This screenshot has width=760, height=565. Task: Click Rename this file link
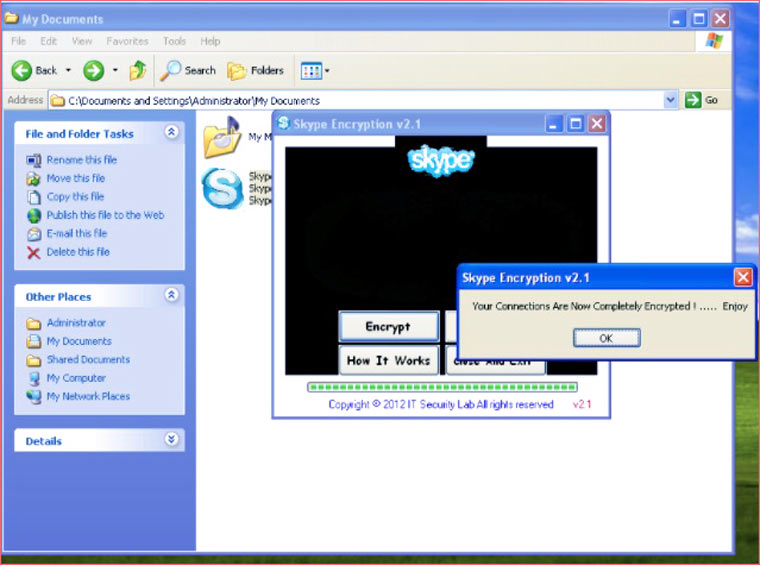(81, 160)
